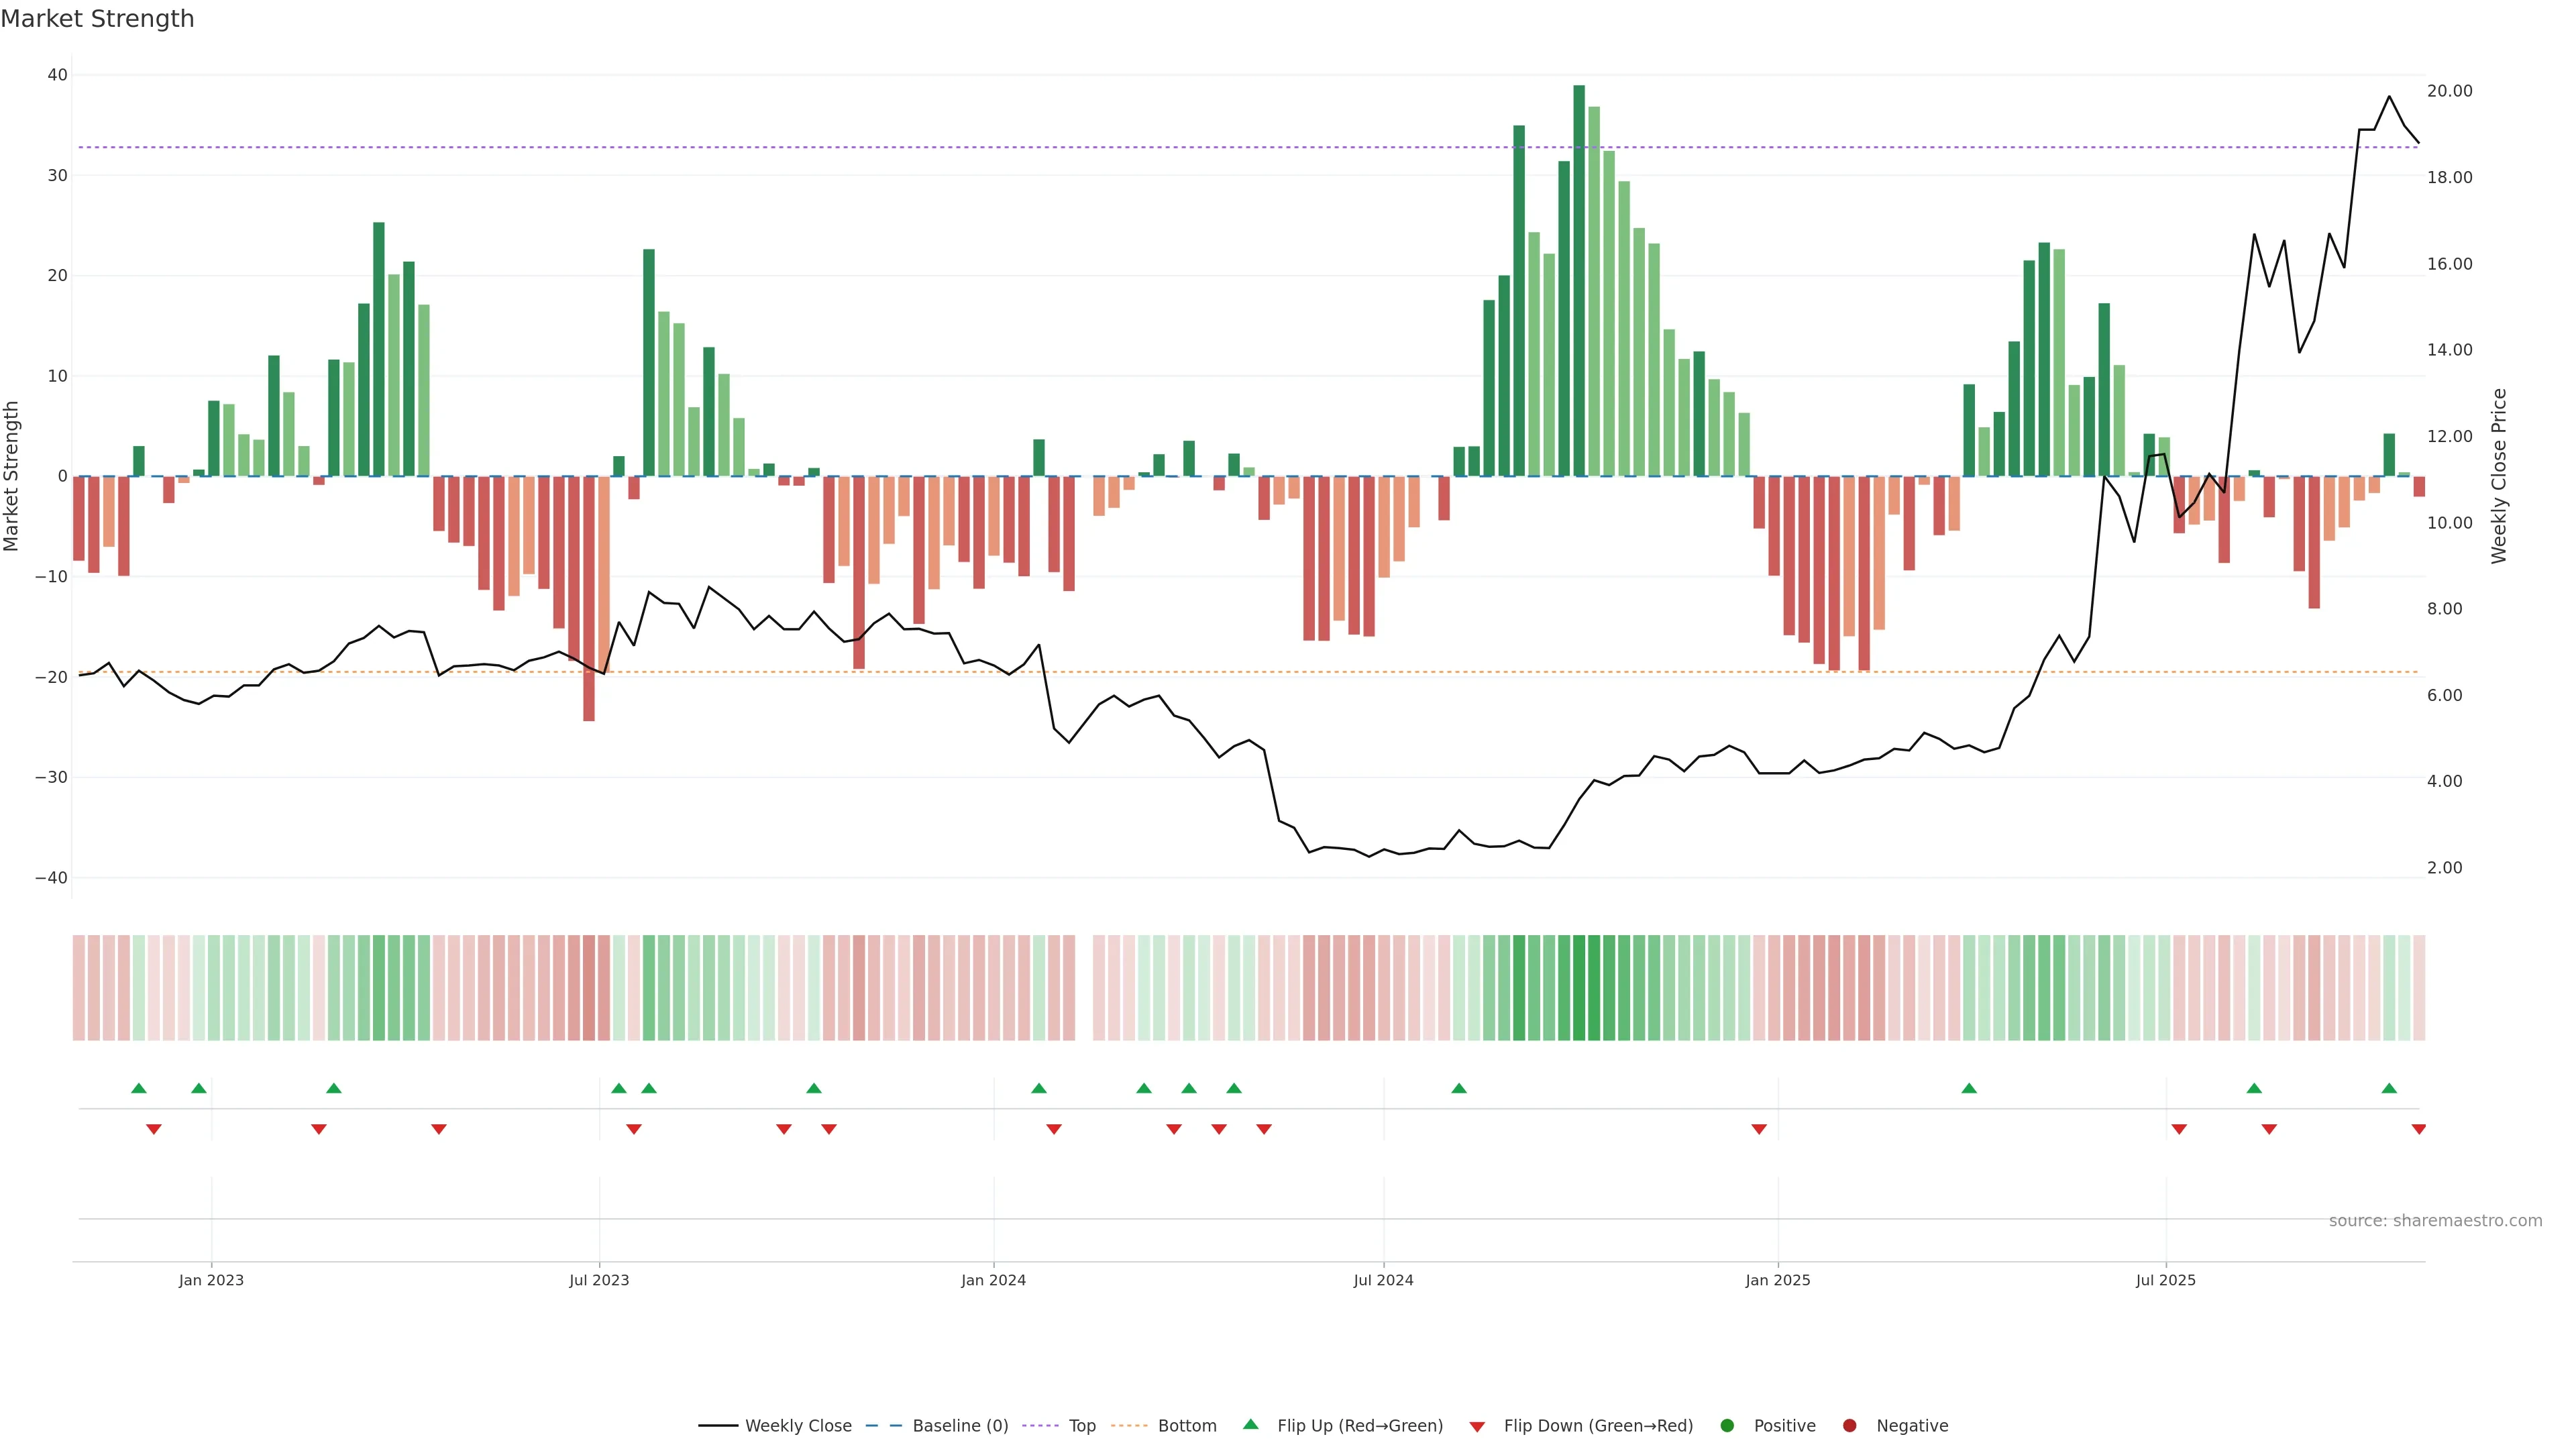The image size is (2576, 1449).
Task: Click the Jan 2023 x-axis label
Action: 211,1280
